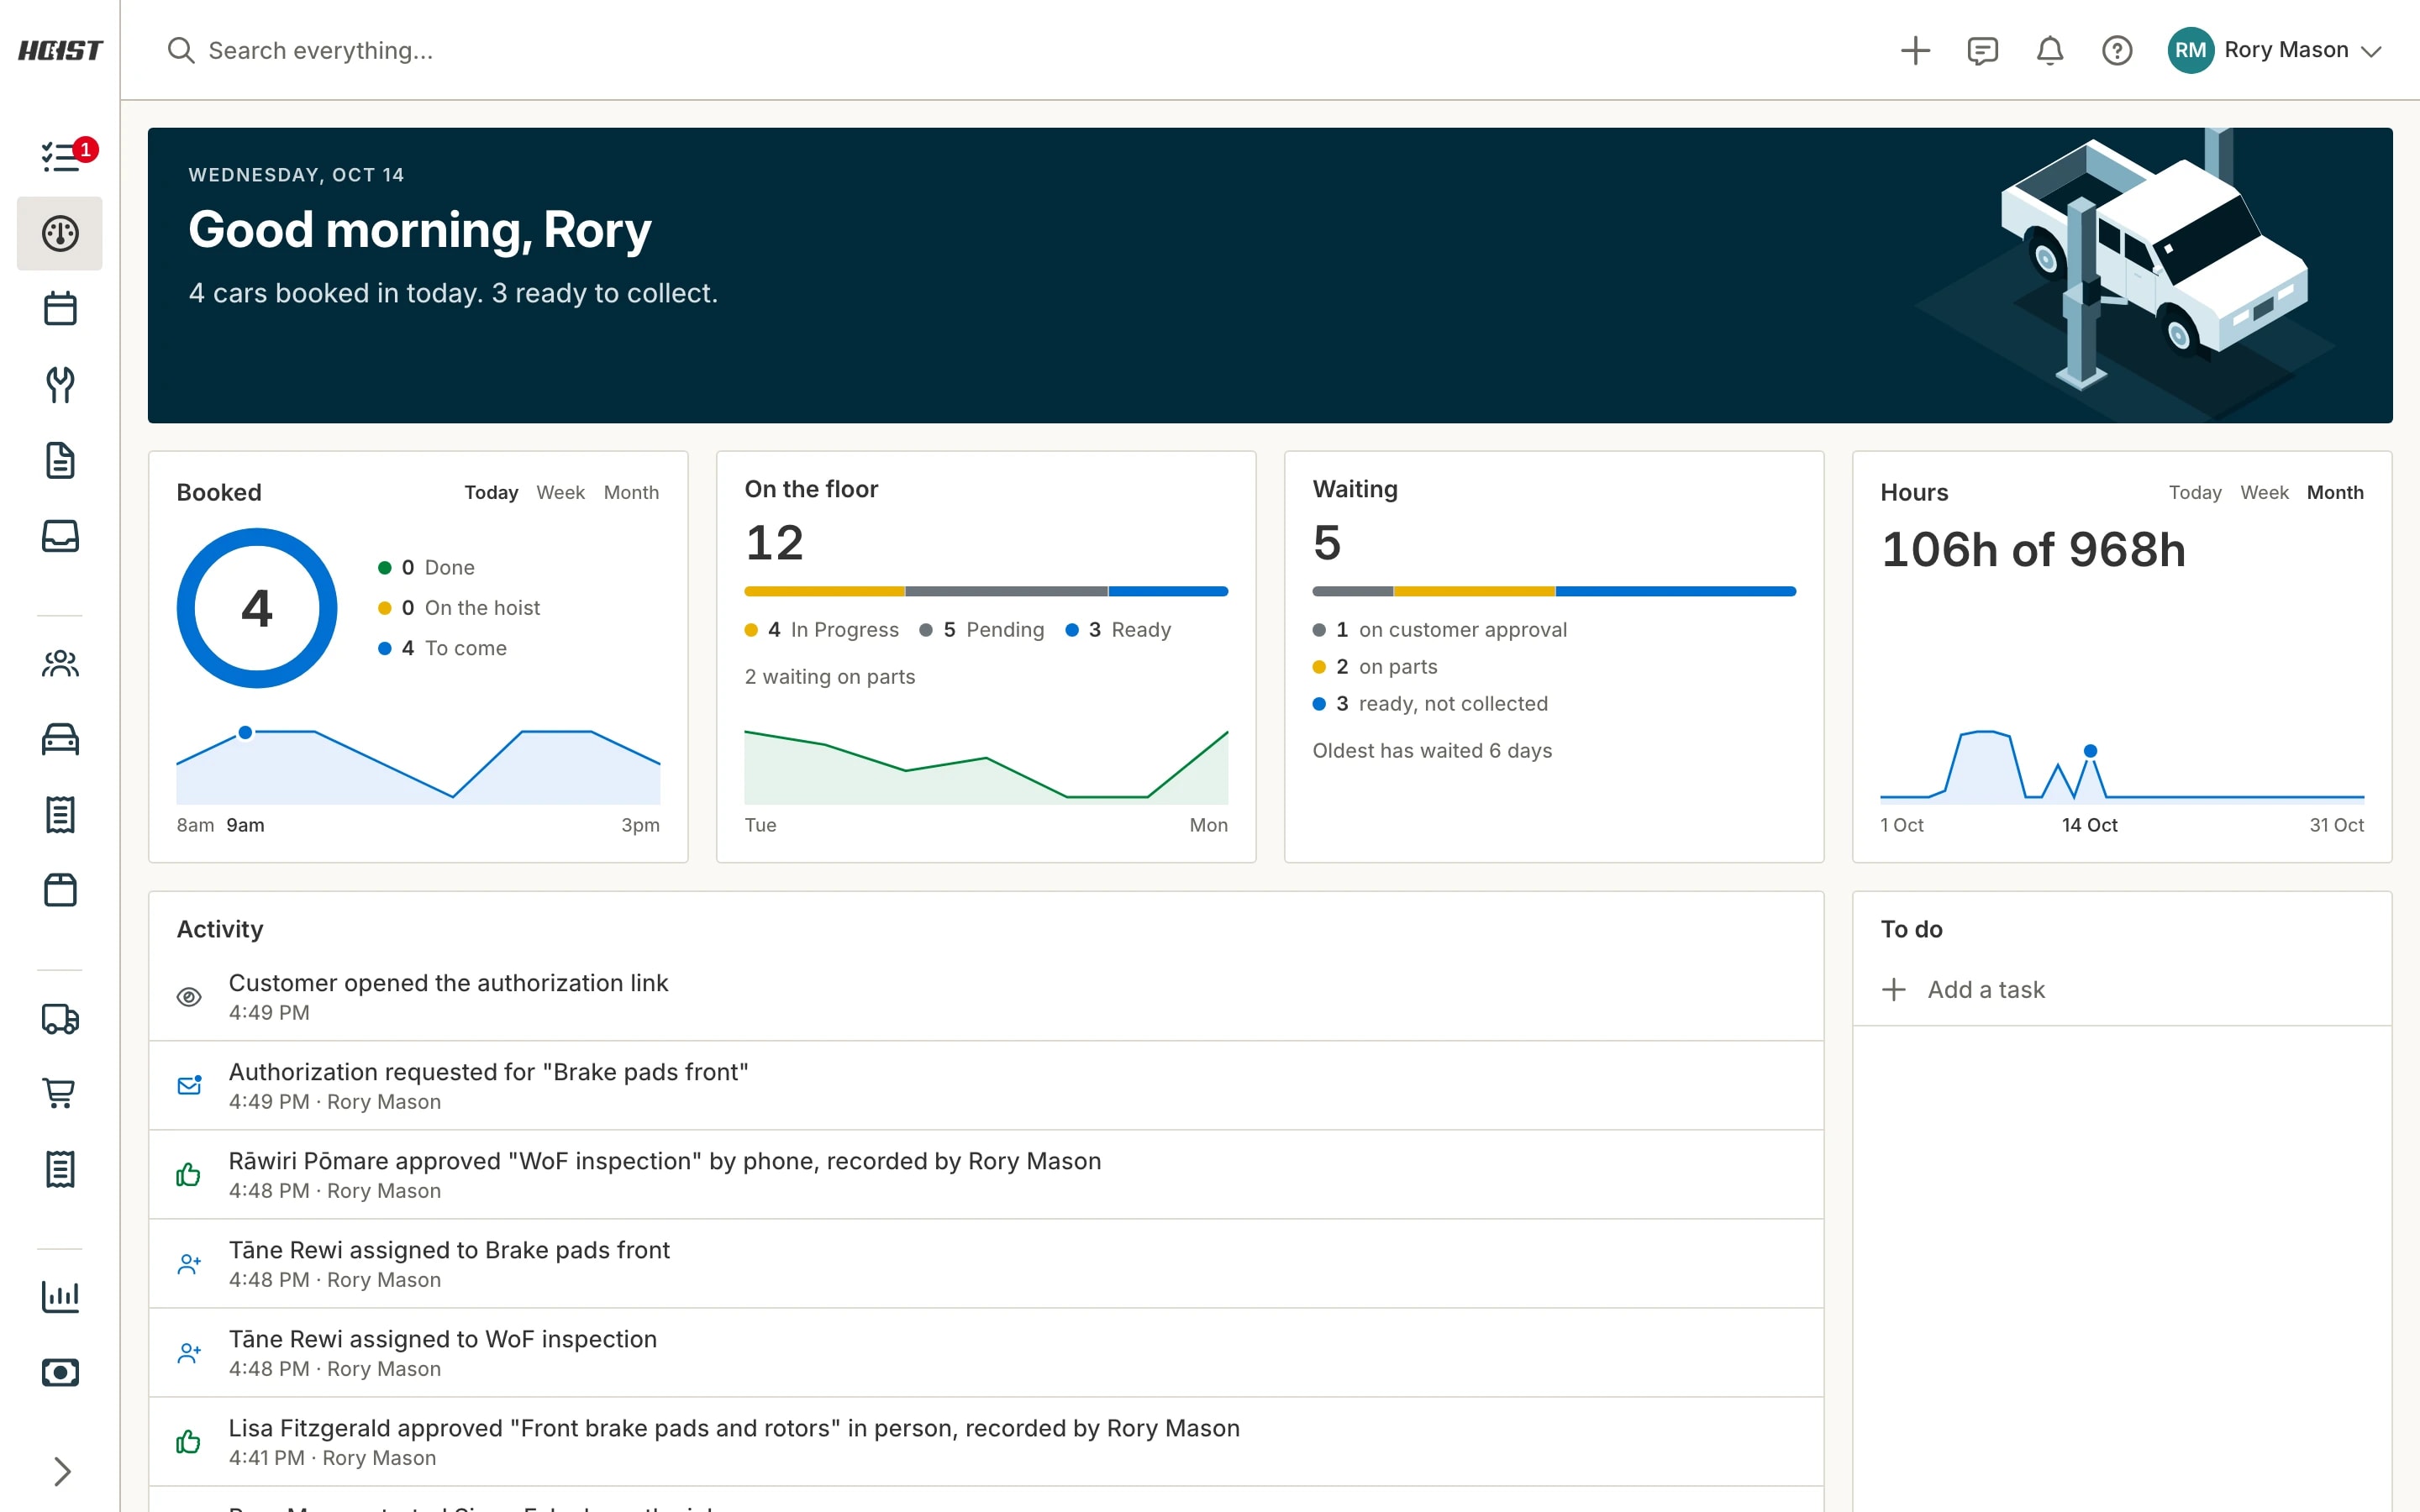Click the Booked donut chart showing 4
This screenshot has height=1512, width=2420.
click(x=257, y=608)
